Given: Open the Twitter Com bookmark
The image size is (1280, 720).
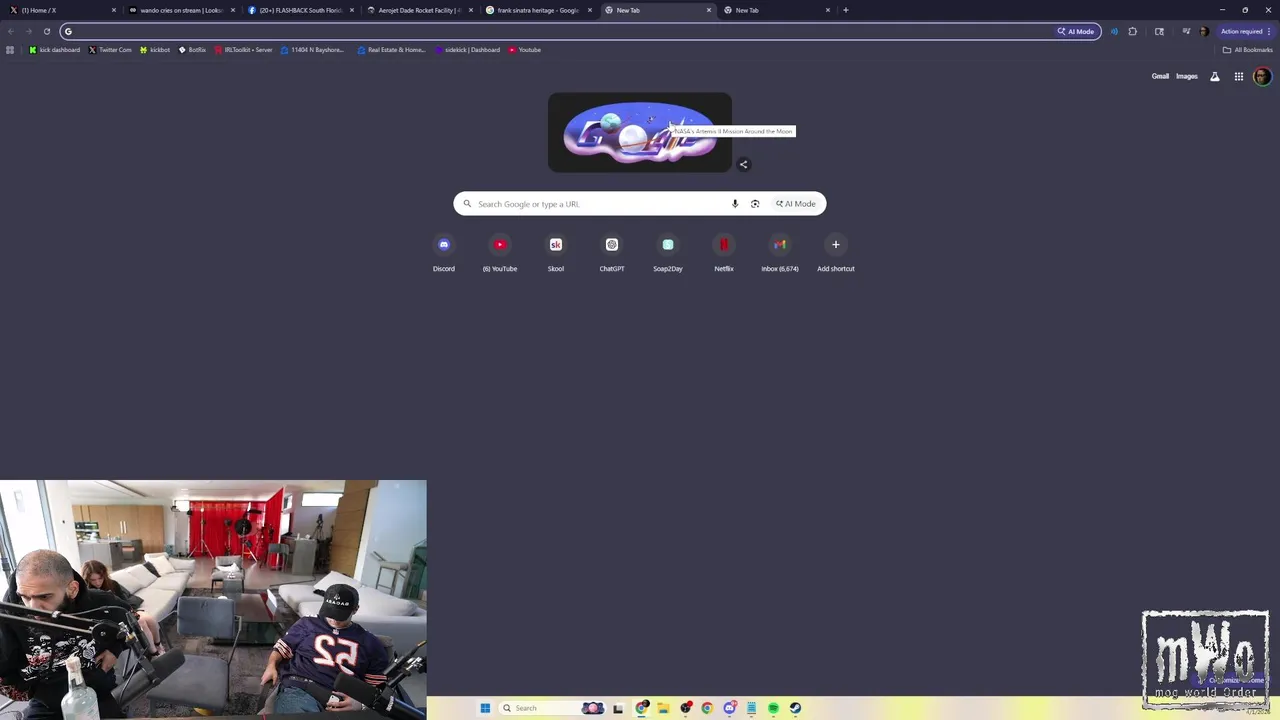Looking at the screenshot, I should tap(110, 50).
